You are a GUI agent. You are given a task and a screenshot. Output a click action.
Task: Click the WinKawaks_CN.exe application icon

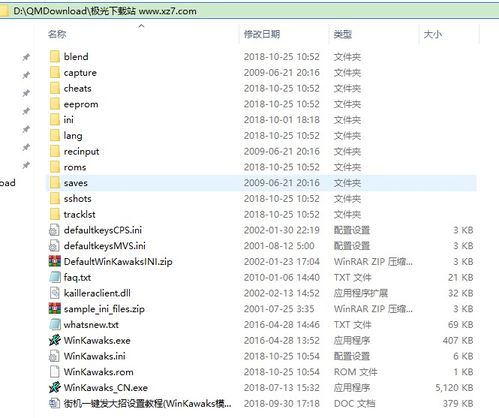[55, 388]
